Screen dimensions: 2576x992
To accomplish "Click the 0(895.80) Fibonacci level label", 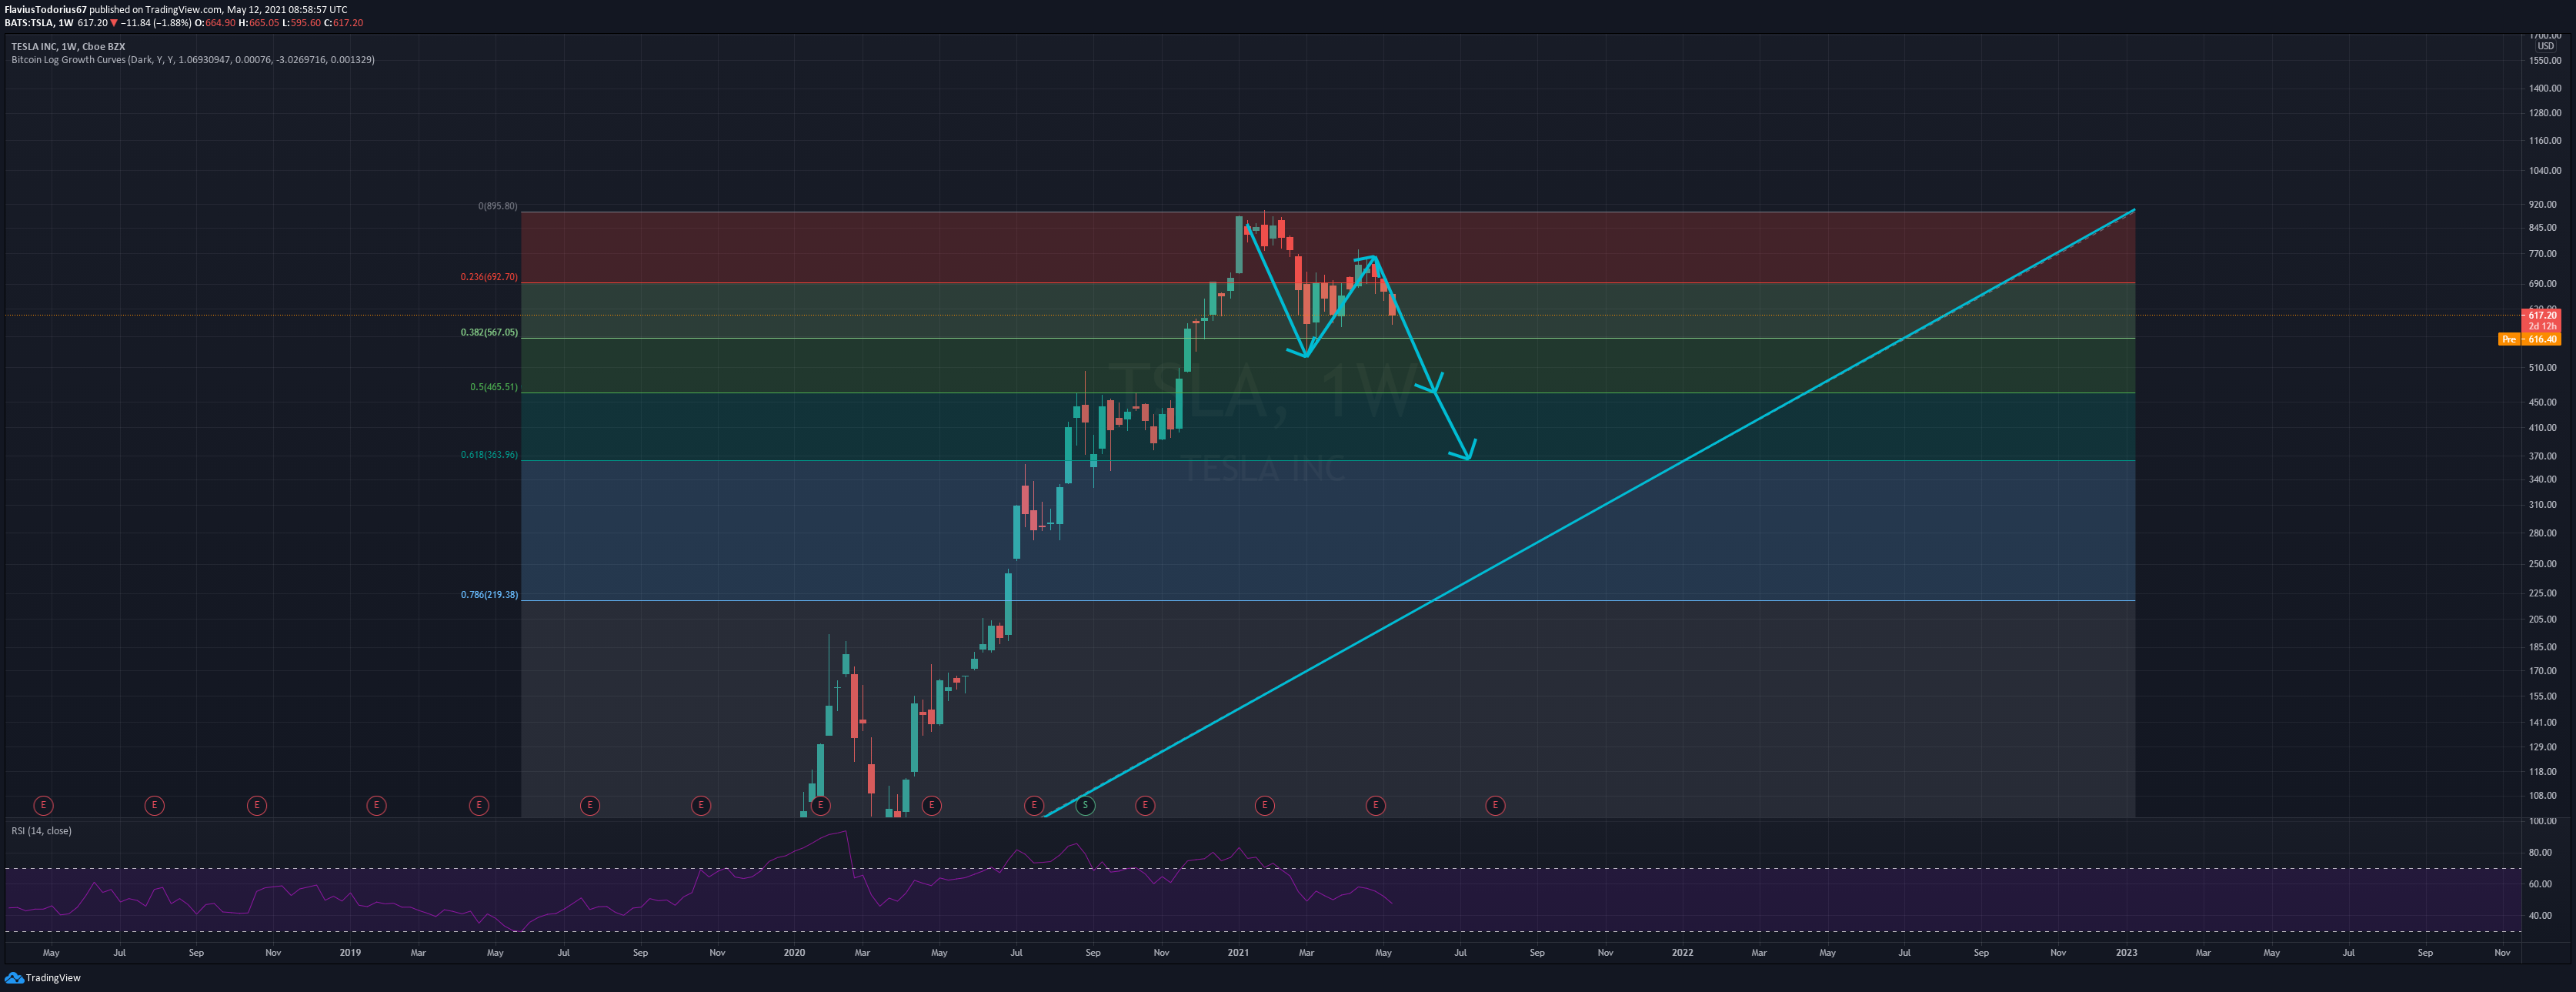I will [498, 206].
